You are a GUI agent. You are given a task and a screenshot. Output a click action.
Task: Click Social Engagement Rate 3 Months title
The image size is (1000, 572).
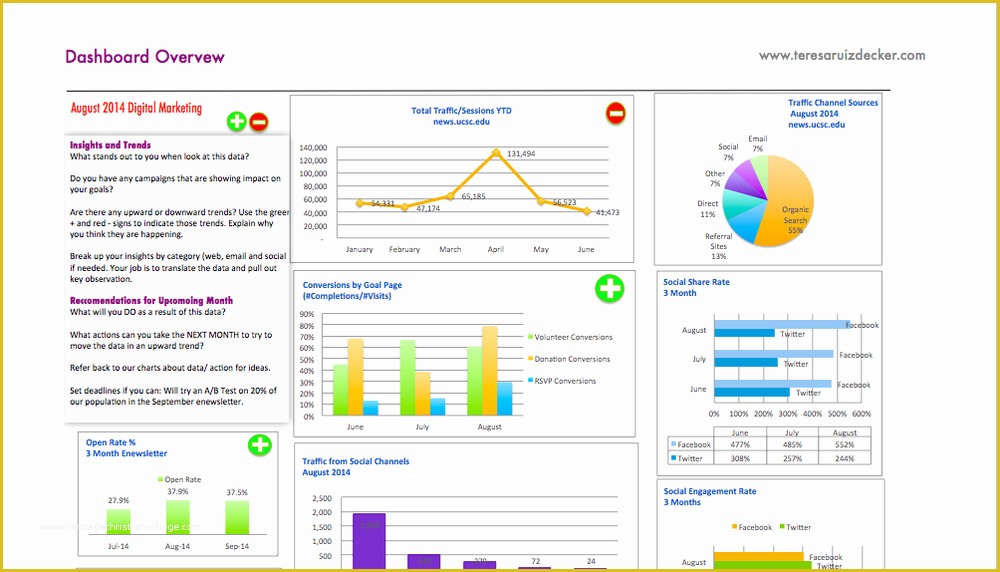[710, 497]
